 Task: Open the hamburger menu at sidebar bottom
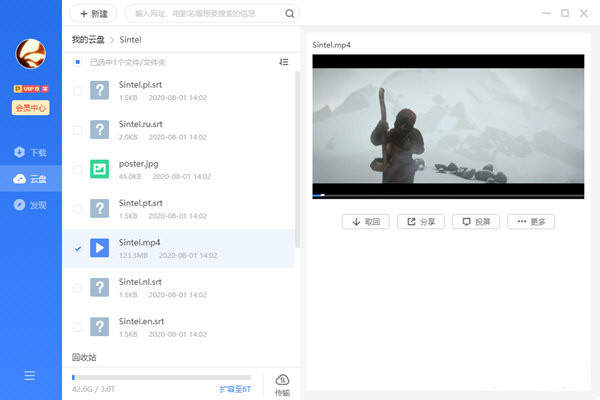pos(30,376)
